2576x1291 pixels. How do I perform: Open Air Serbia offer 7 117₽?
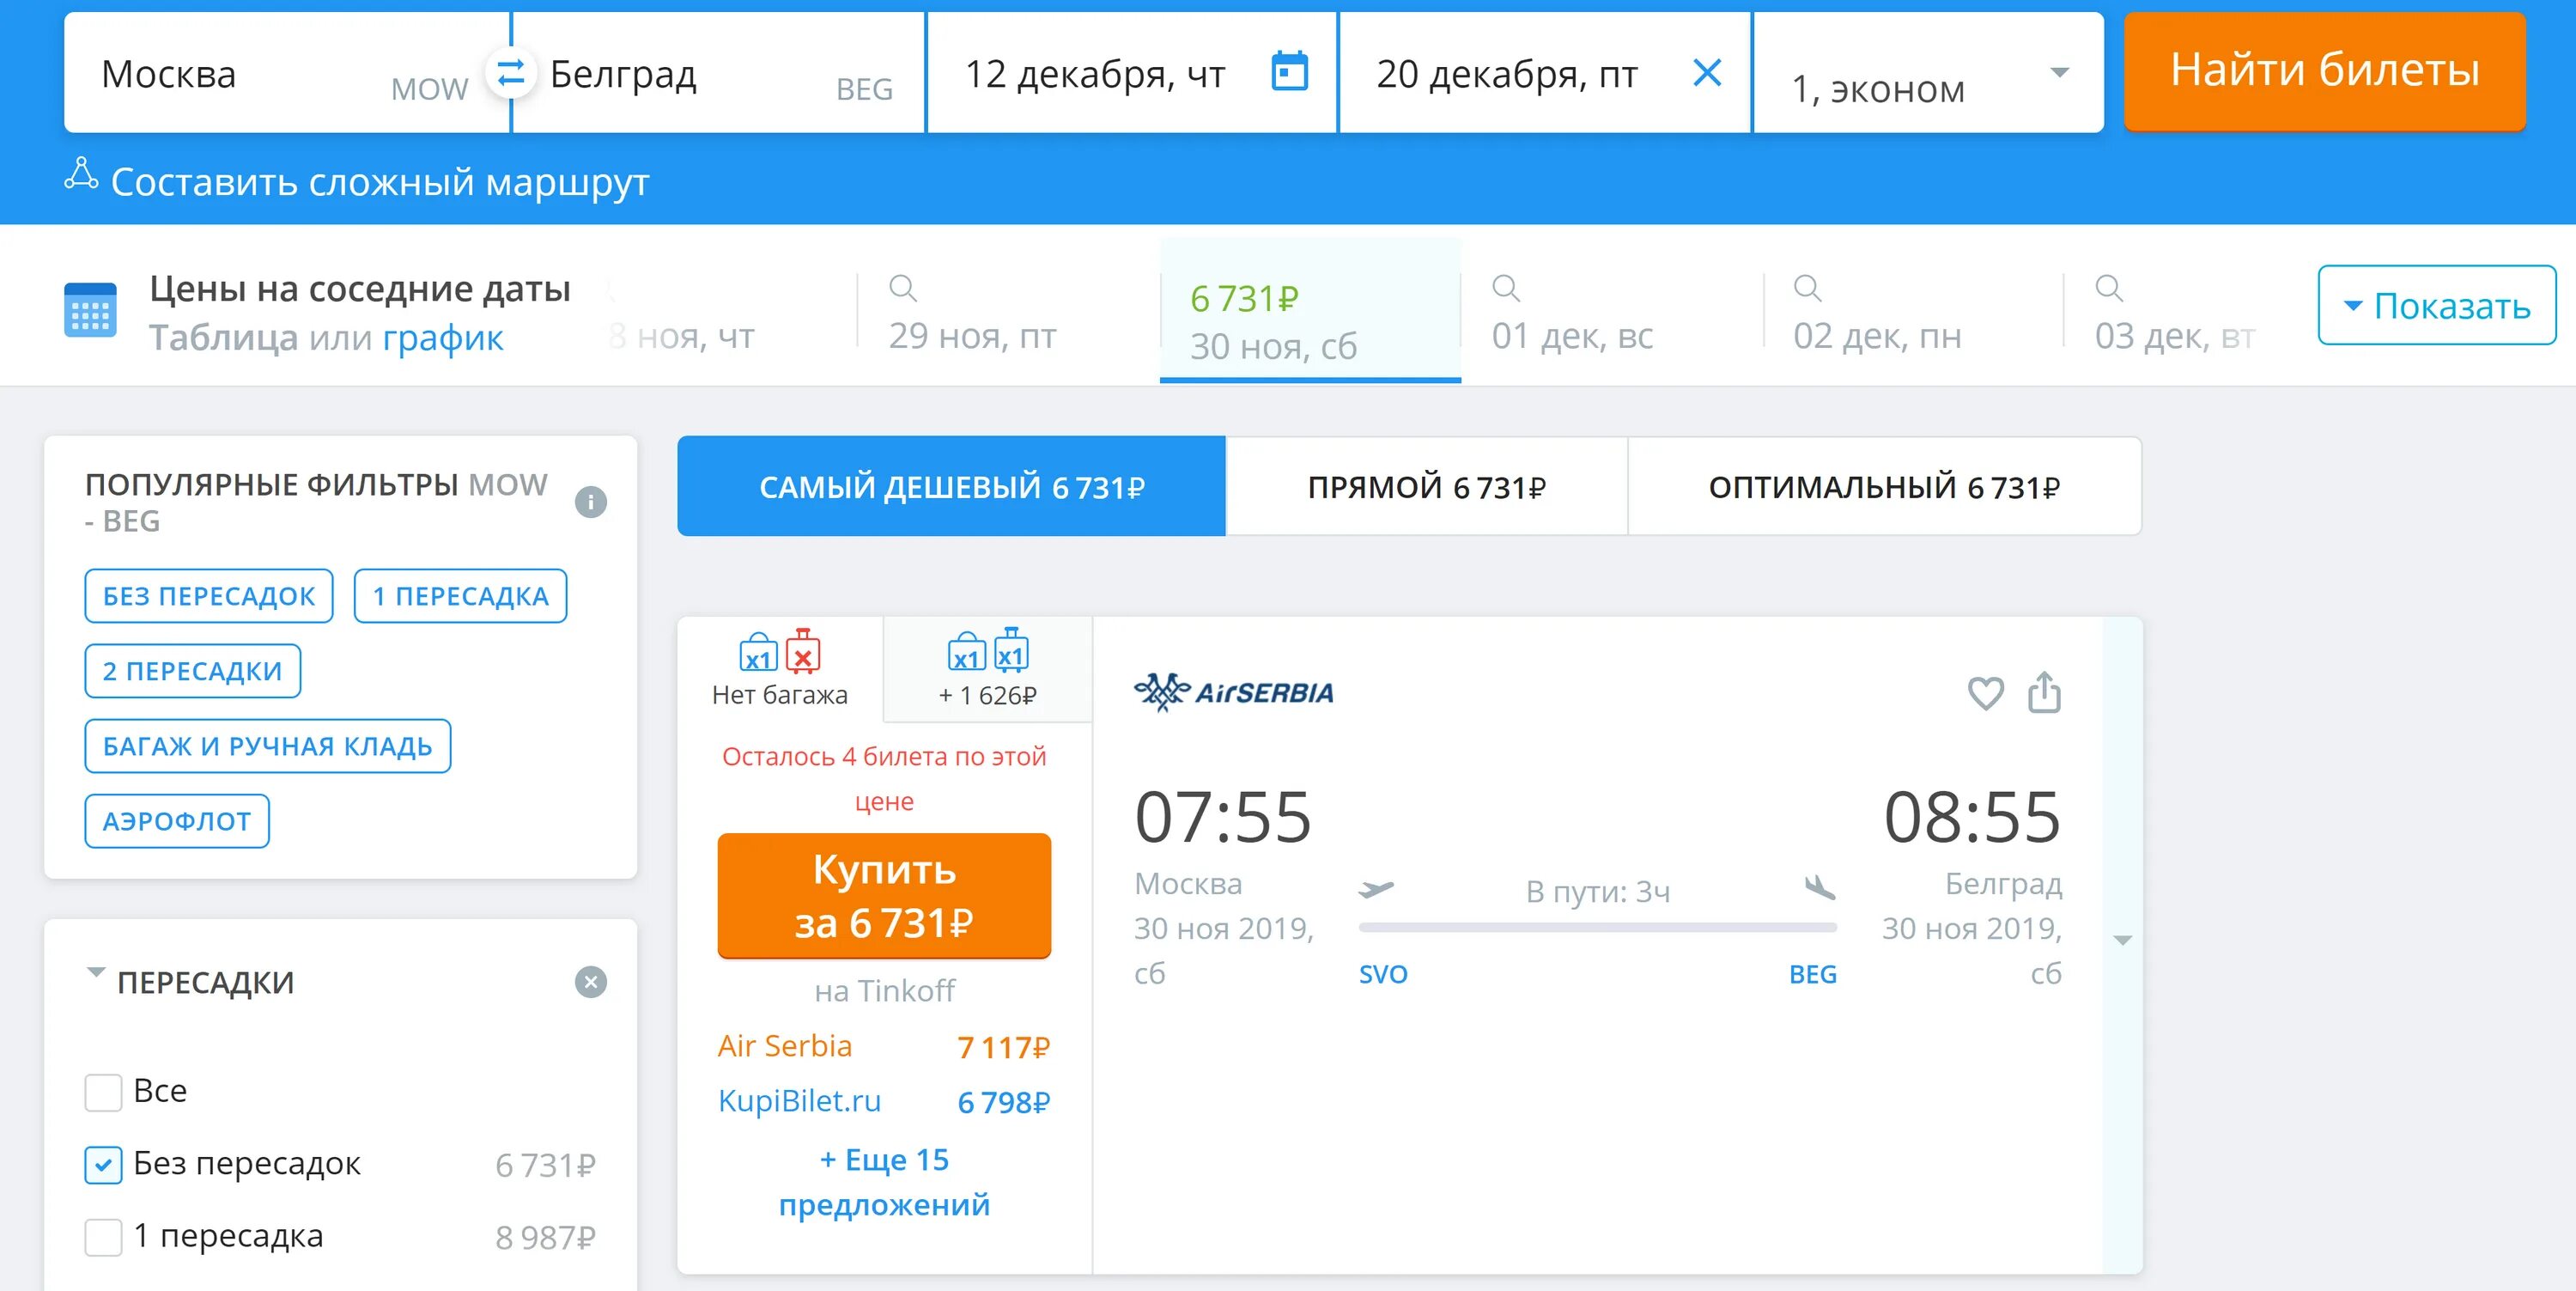[884, 1046]
